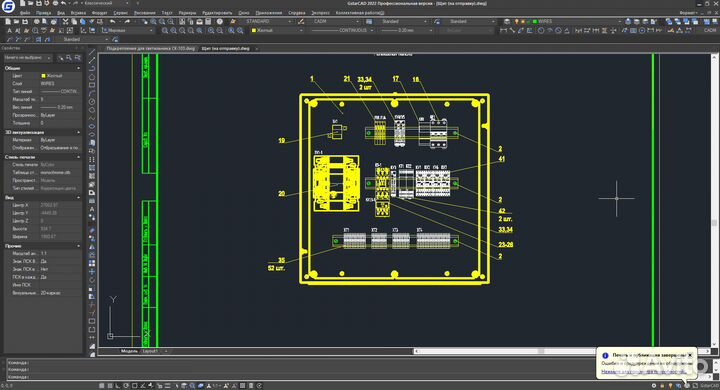Viewport: 720px width, 390px height.
Task: Select the Arc draw tool
Action: click(x=92, y=93)
